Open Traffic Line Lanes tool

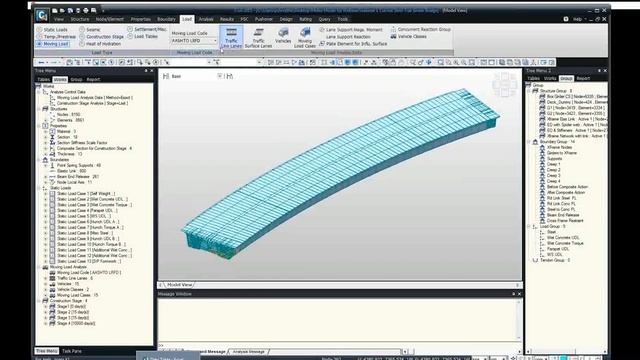tap(231, 38)
